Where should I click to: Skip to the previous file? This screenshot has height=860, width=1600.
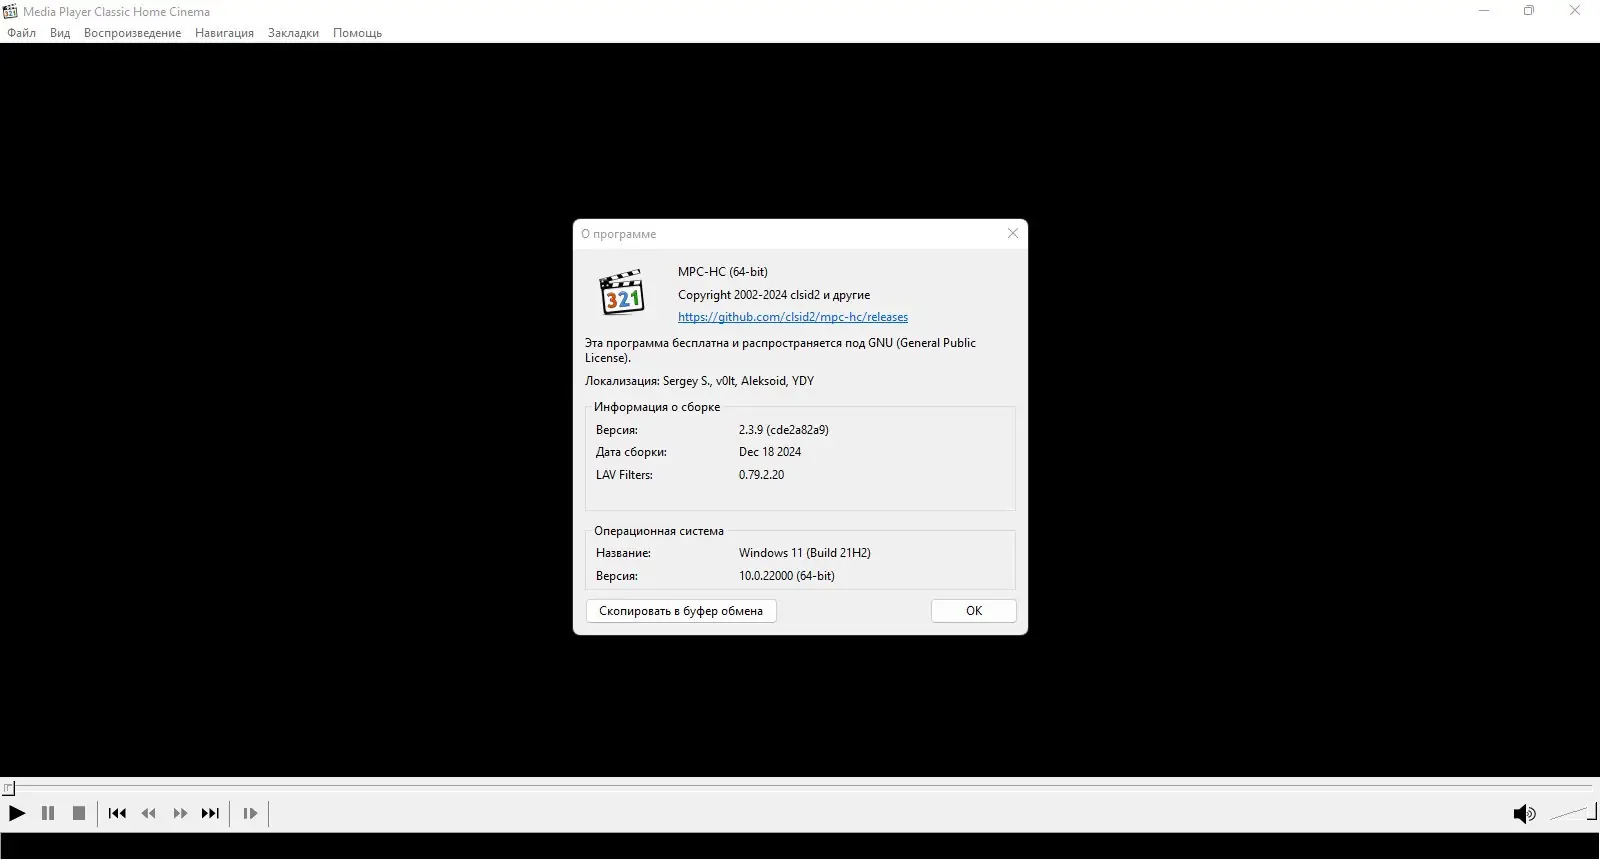click(x=117, y=814)
